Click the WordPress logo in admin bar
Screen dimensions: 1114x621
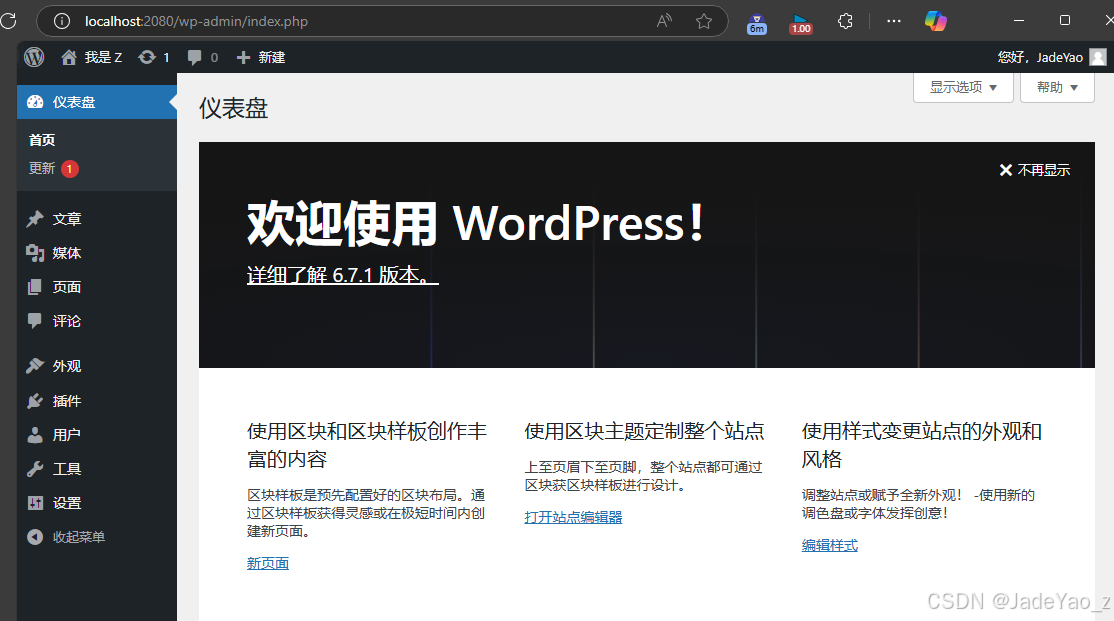(33, 58)
